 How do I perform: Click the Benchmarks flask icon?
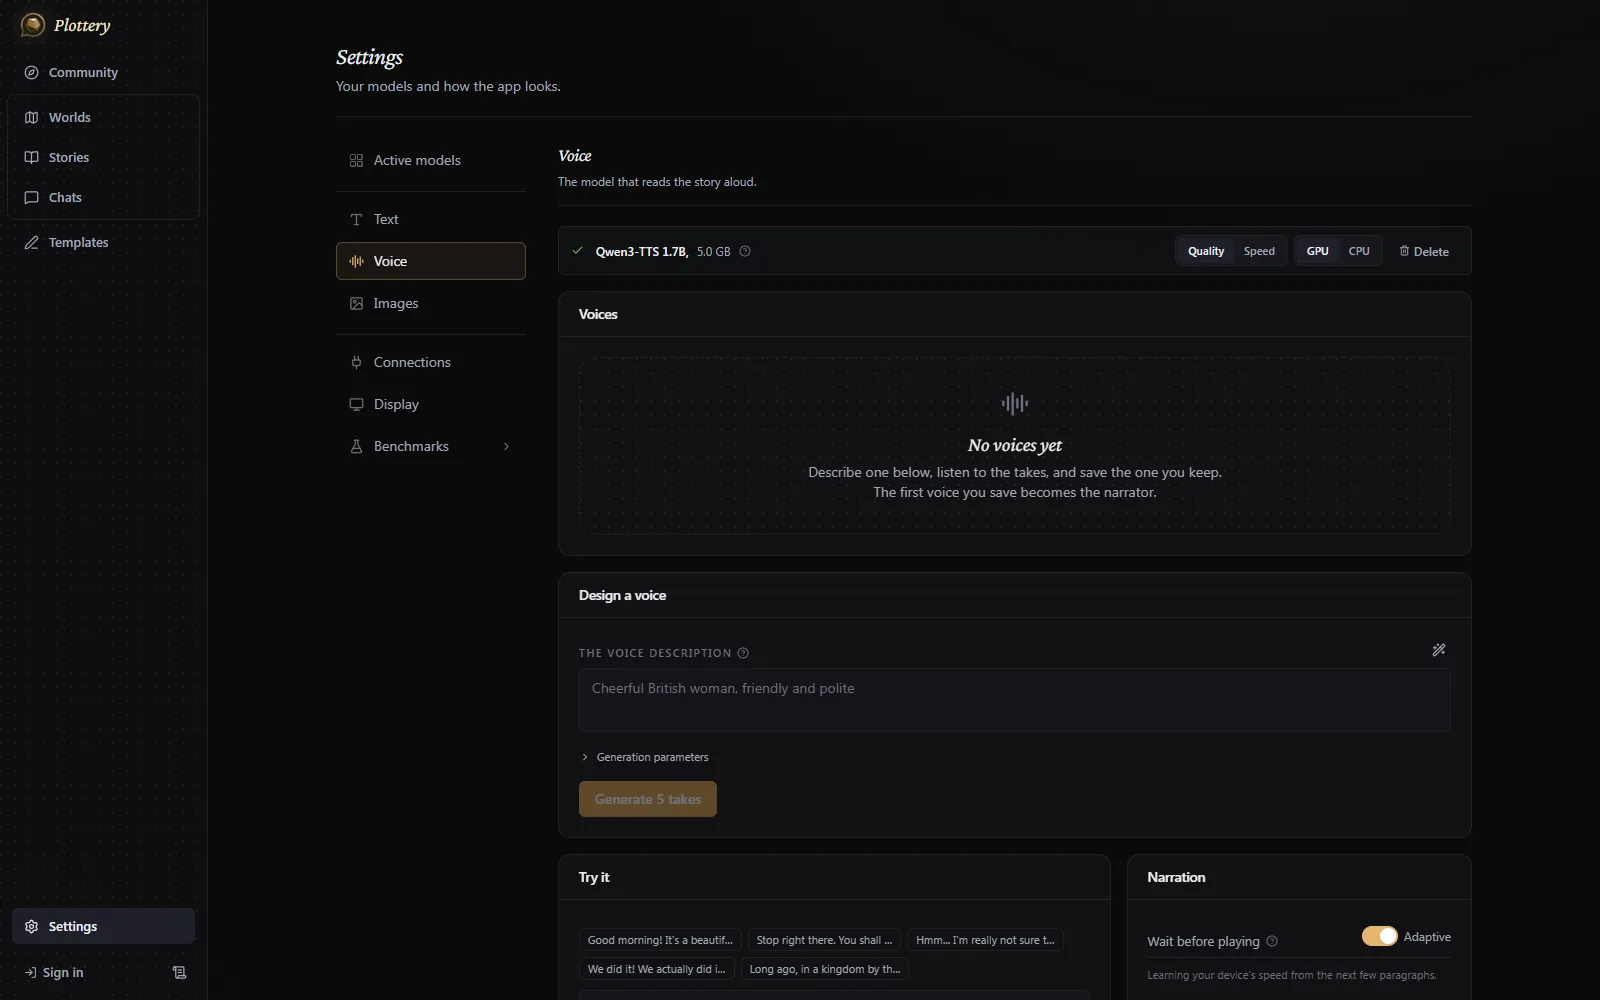point(356,446)
